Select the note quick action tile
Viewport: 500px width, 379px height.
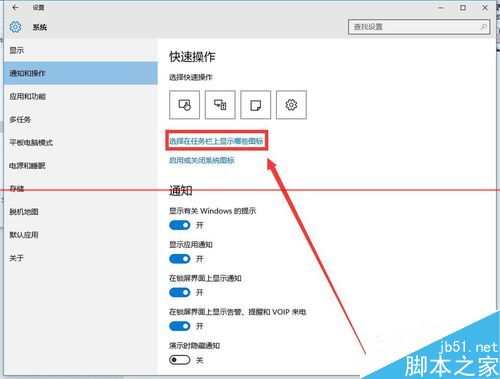[x=256, y=105]
